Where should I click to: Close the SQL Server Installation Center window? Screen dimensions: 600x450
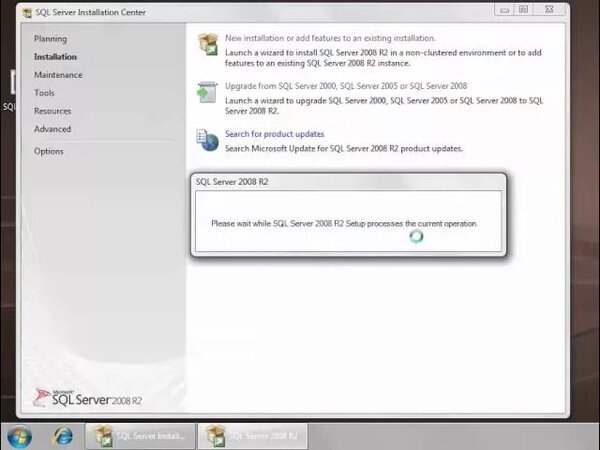[549, 10]
